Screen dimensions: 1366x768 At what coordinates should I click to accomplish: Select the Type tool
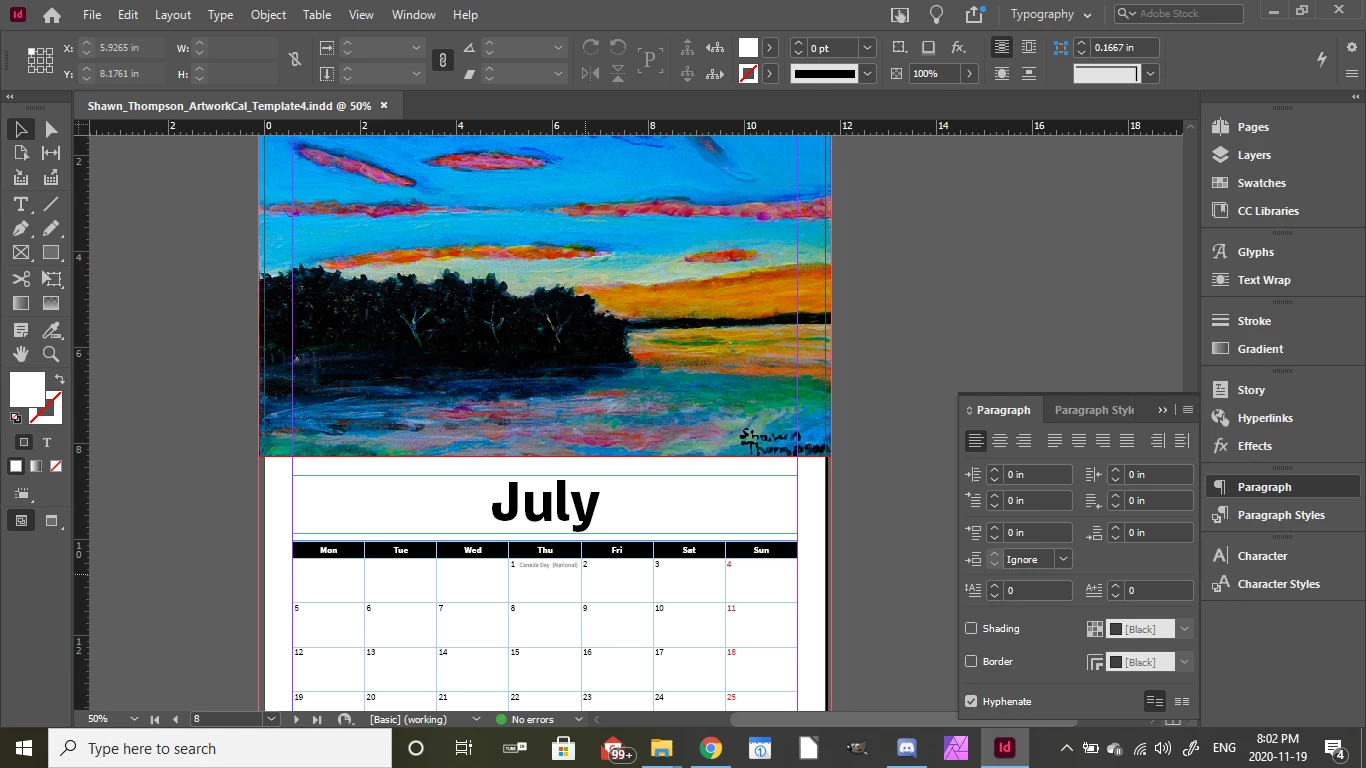click(21, 204)
